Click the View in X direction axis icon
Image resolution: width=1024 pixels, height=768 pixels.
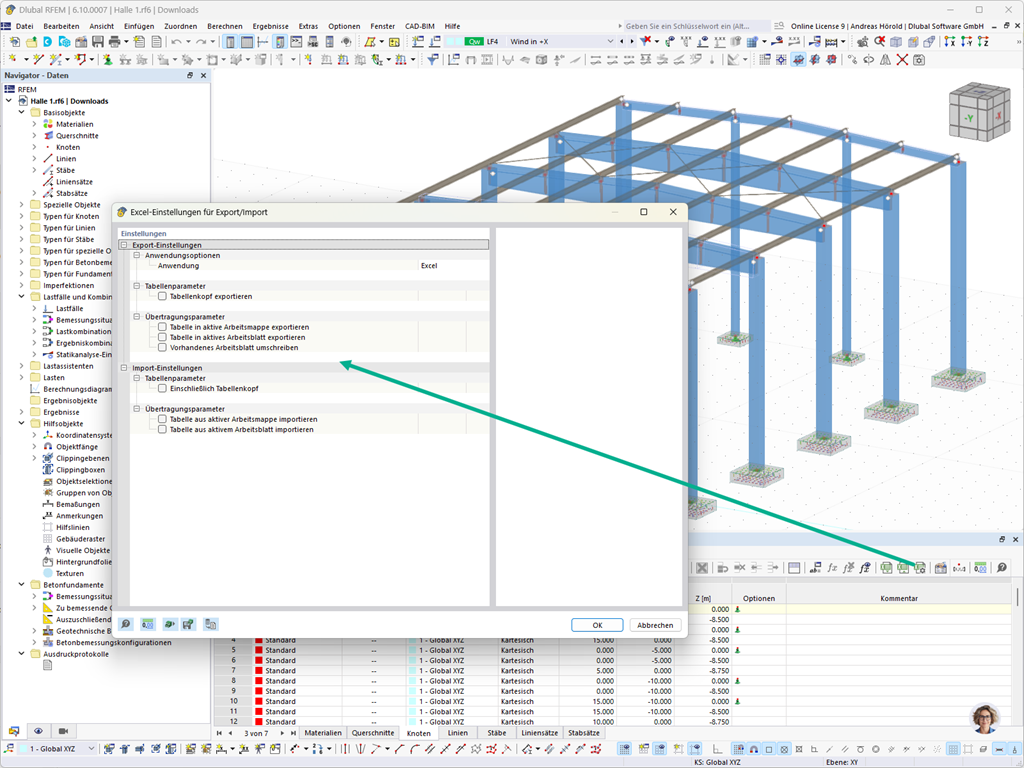(950, 42)
